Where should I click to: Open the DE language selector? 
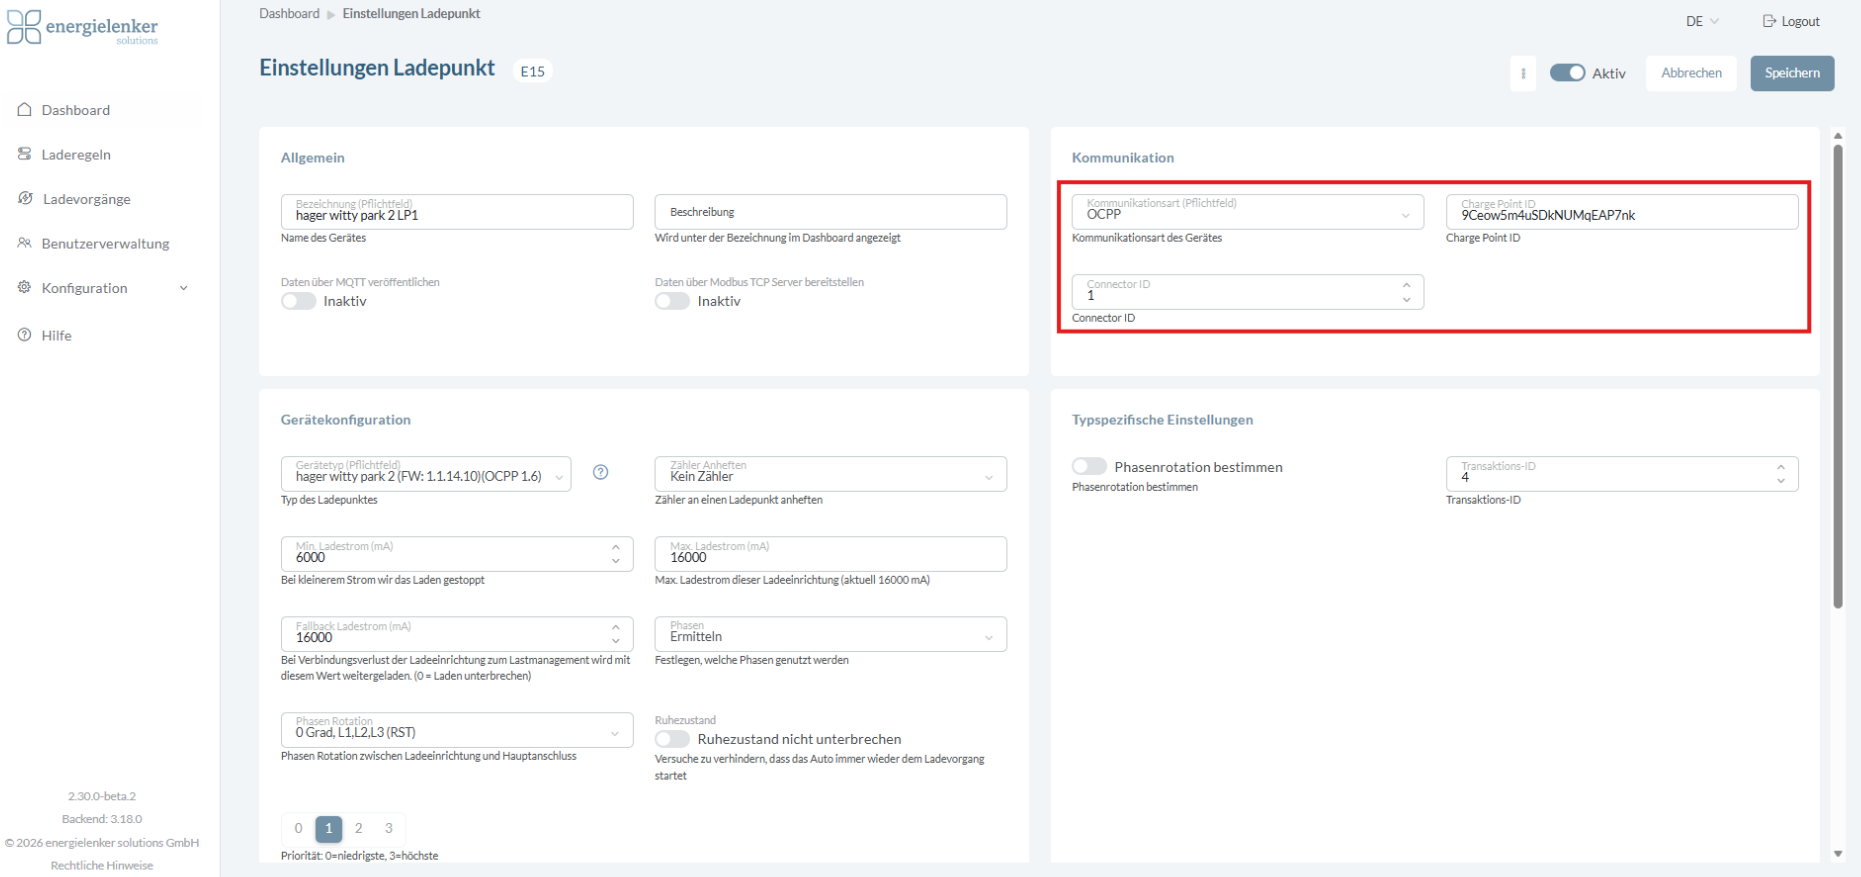[x=1702, y=21]
